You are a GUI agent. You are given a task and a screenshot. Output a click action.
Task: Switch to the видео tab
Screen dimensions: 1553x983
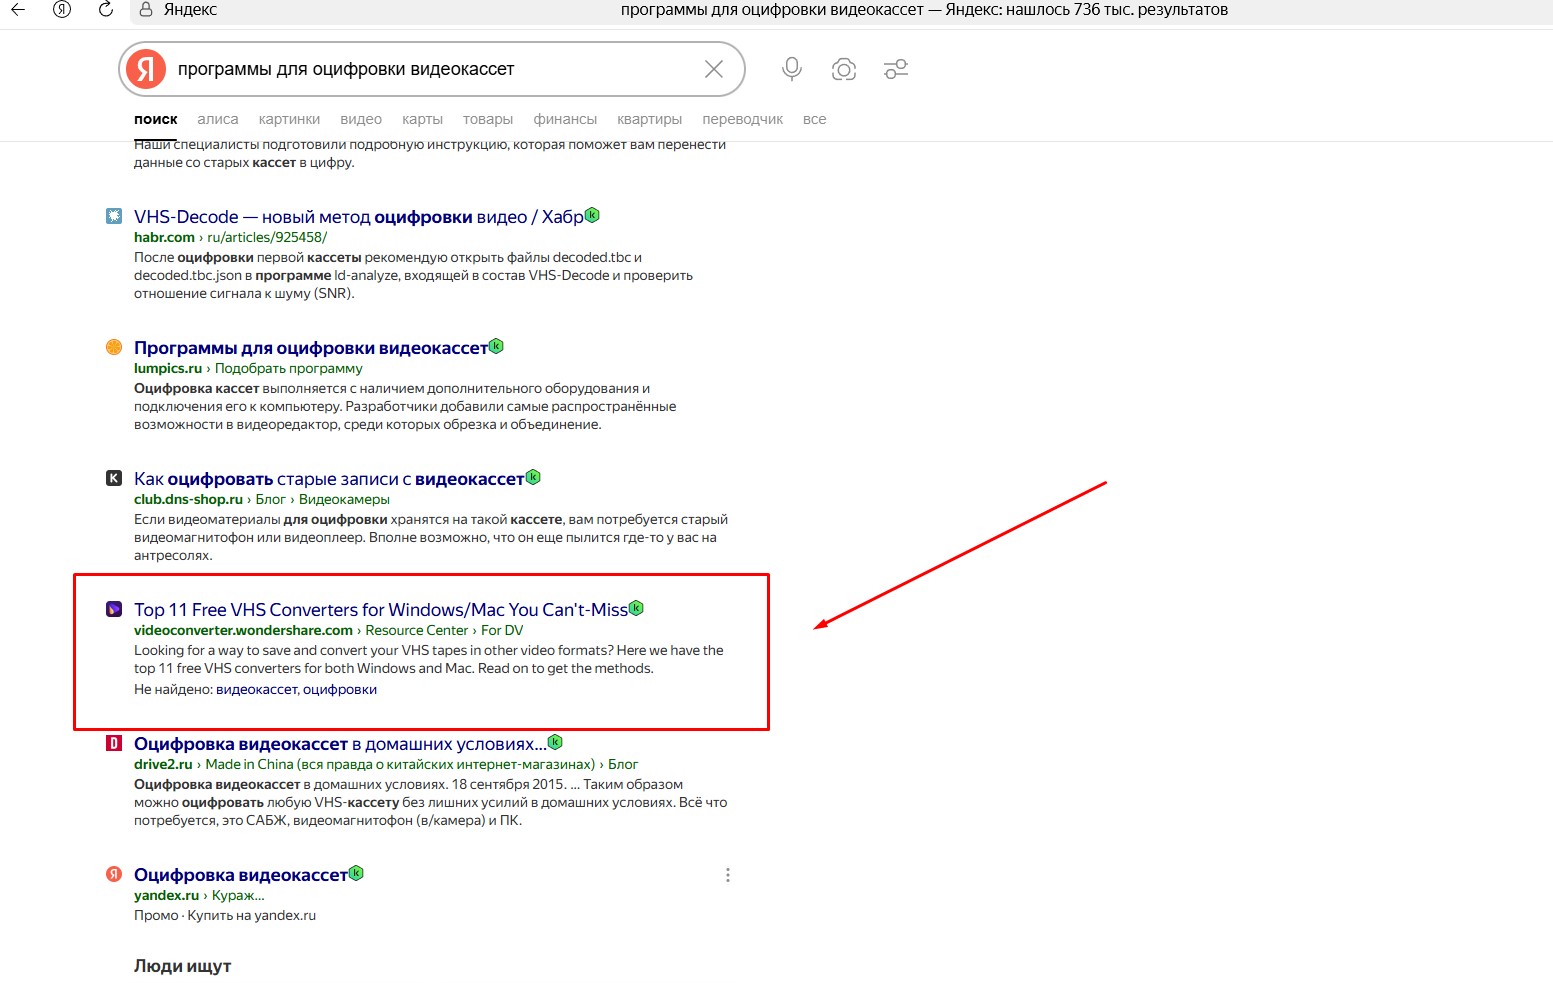tap(361, 119)
